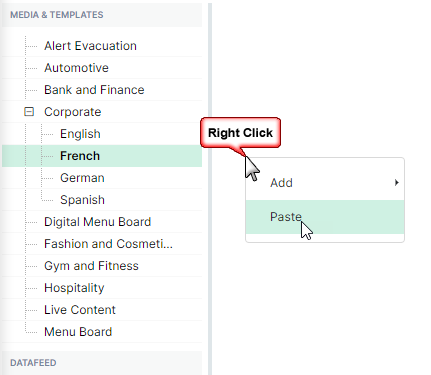431x375 pixels.
Task: Click the Media & Templates section header
Action: click(x=57, y=15)
